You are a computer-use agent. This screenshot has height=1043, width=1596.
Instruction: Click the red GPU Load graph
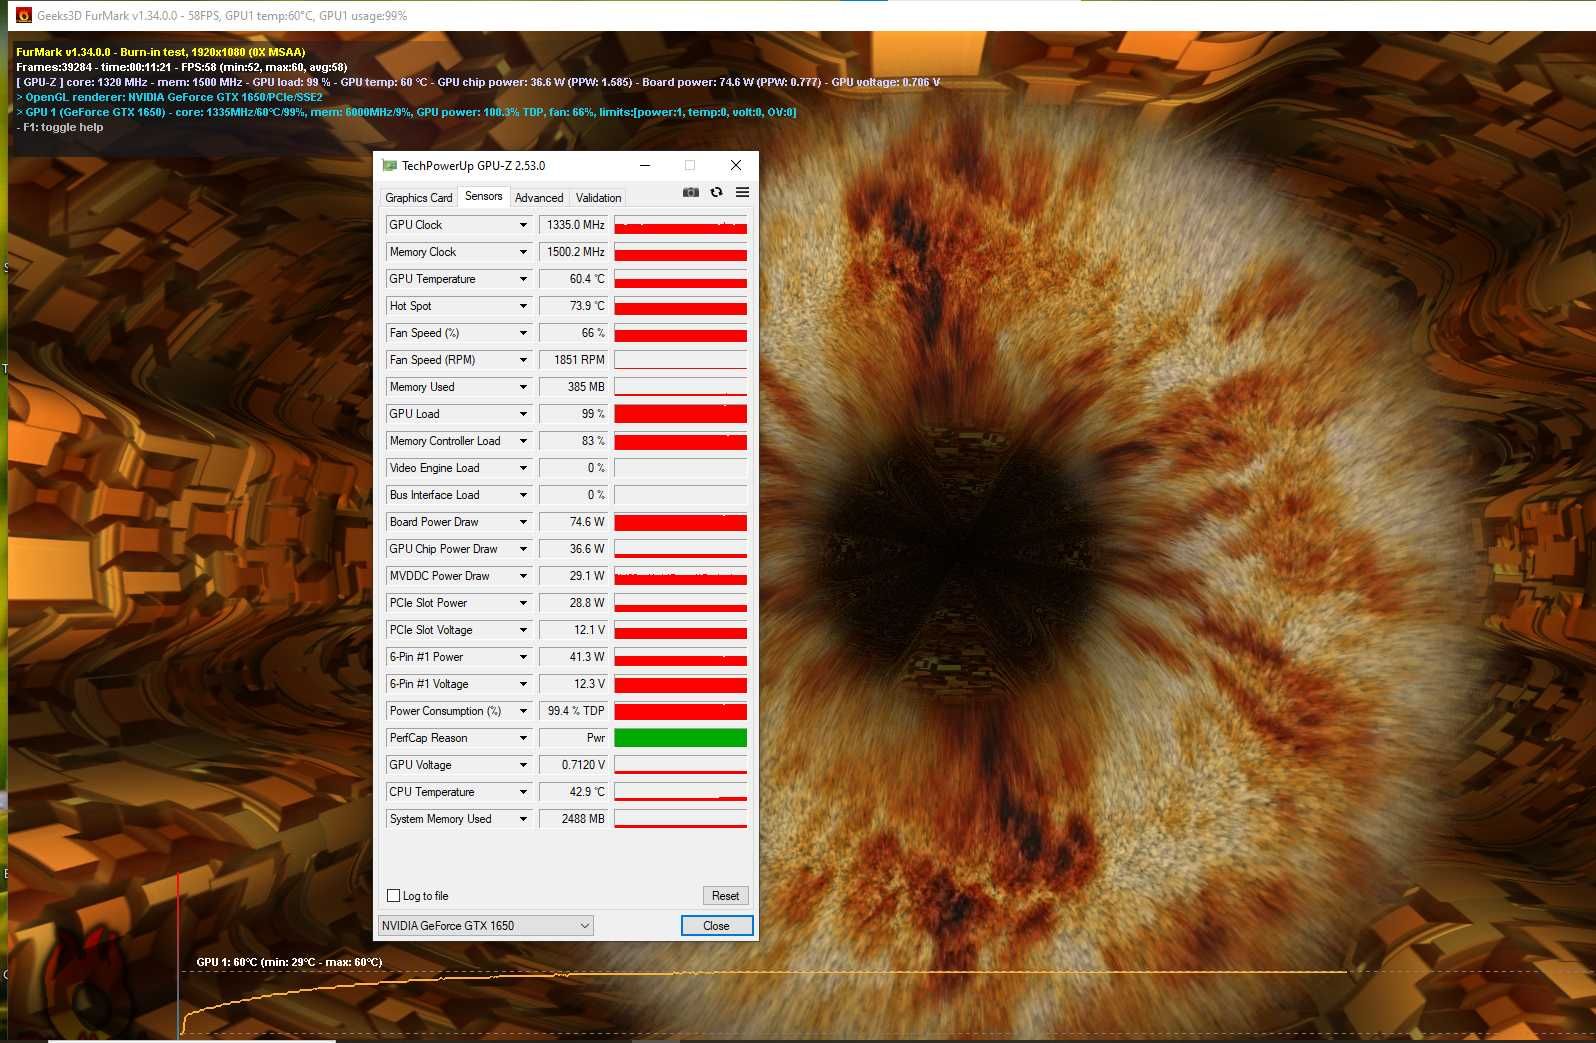coord(681,414)
